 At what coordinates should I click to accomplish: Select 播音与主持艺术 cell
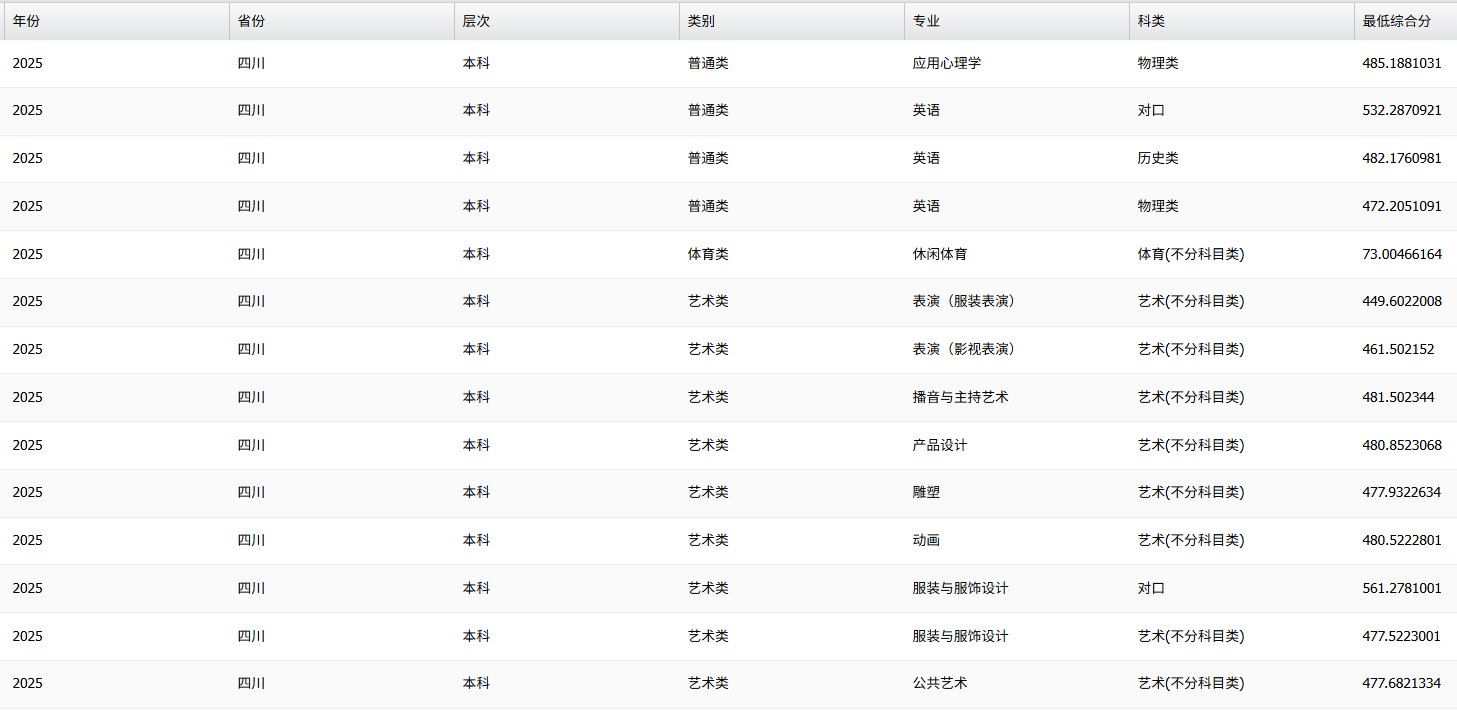pyautogui.click(x=960, y=397)
